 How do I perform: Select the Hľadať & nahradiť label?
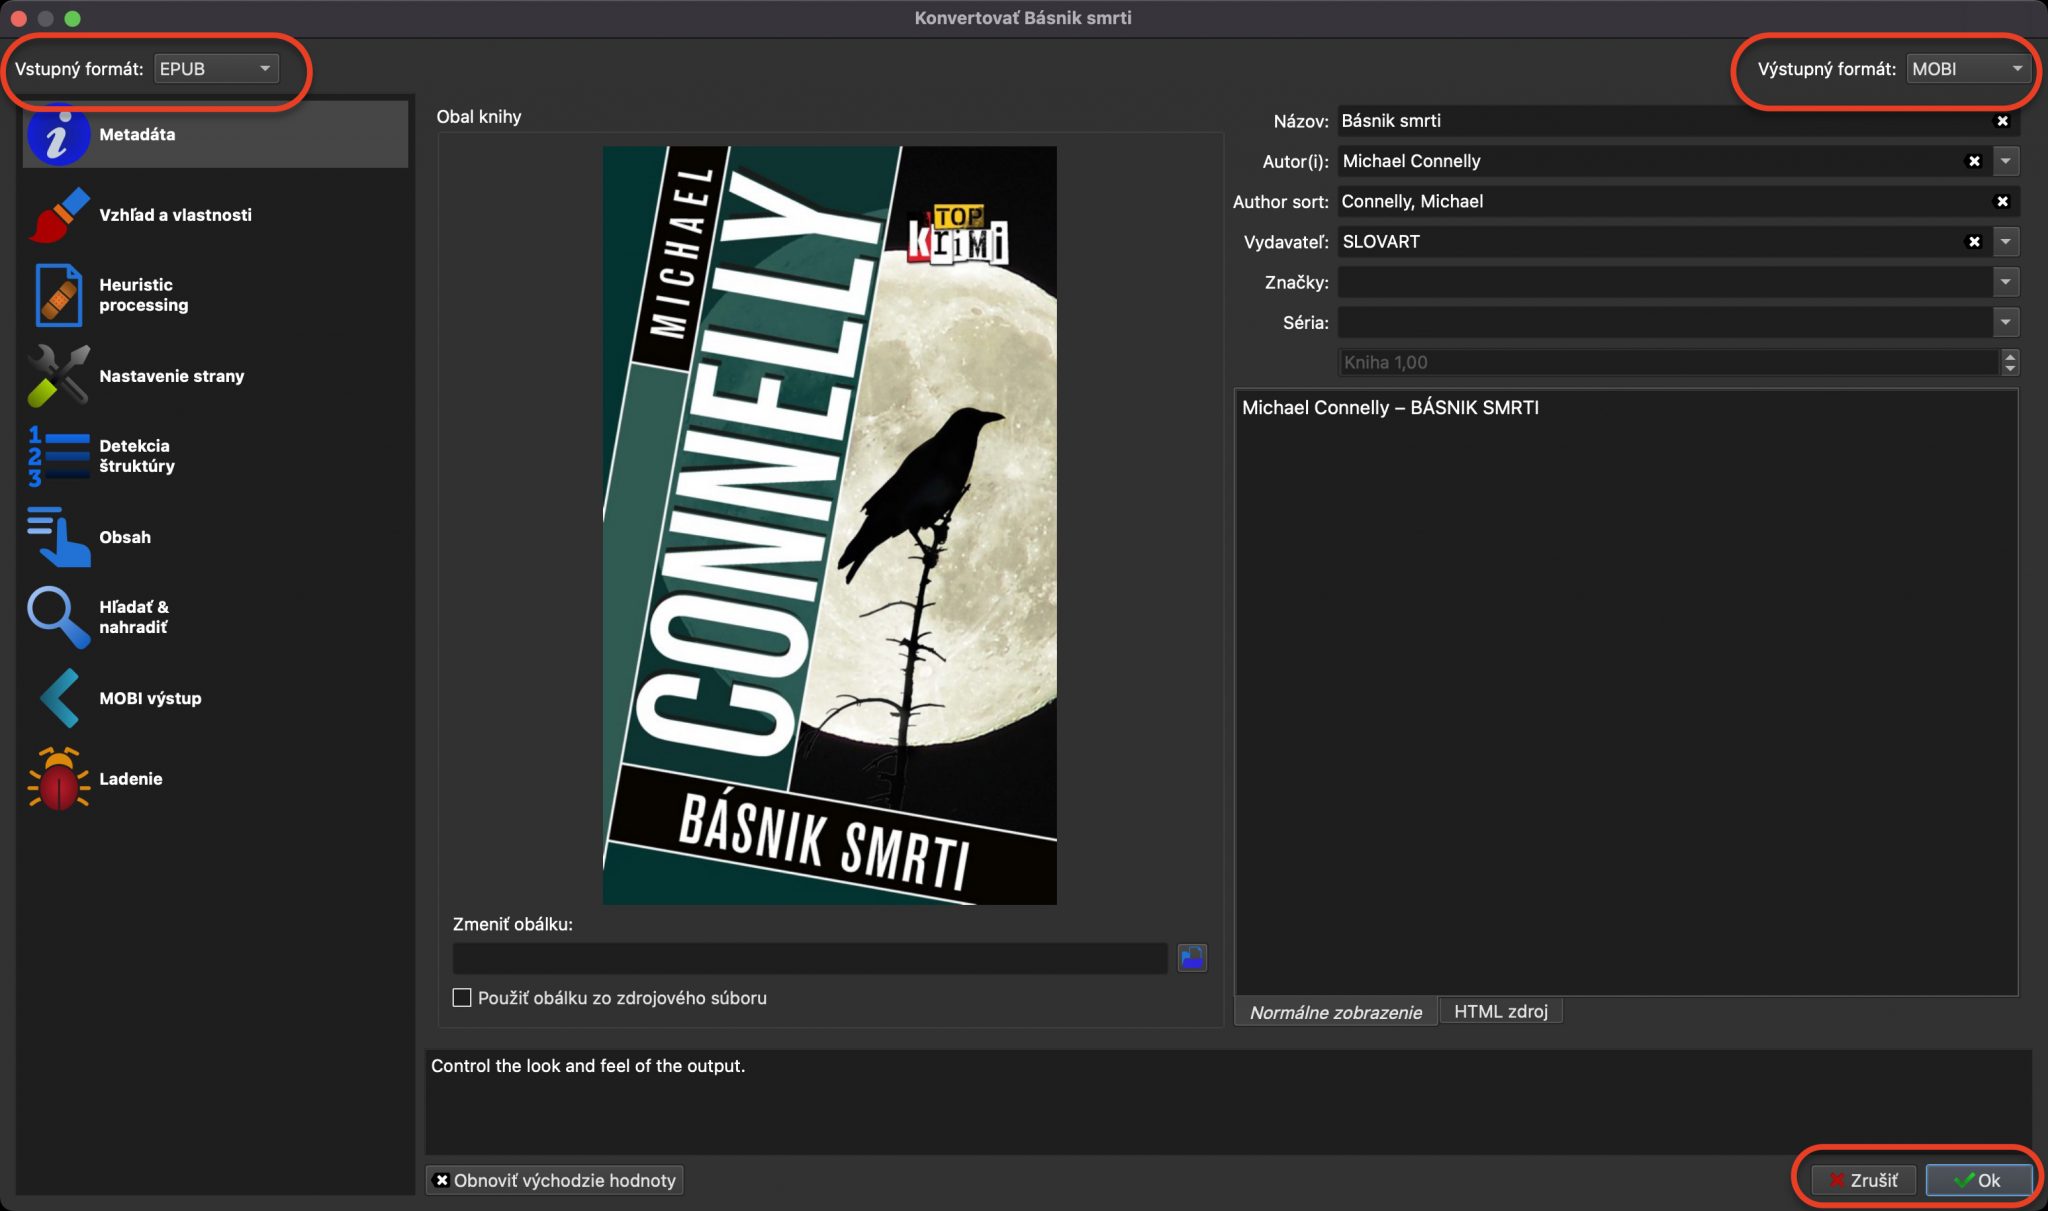tap(134, 617)
